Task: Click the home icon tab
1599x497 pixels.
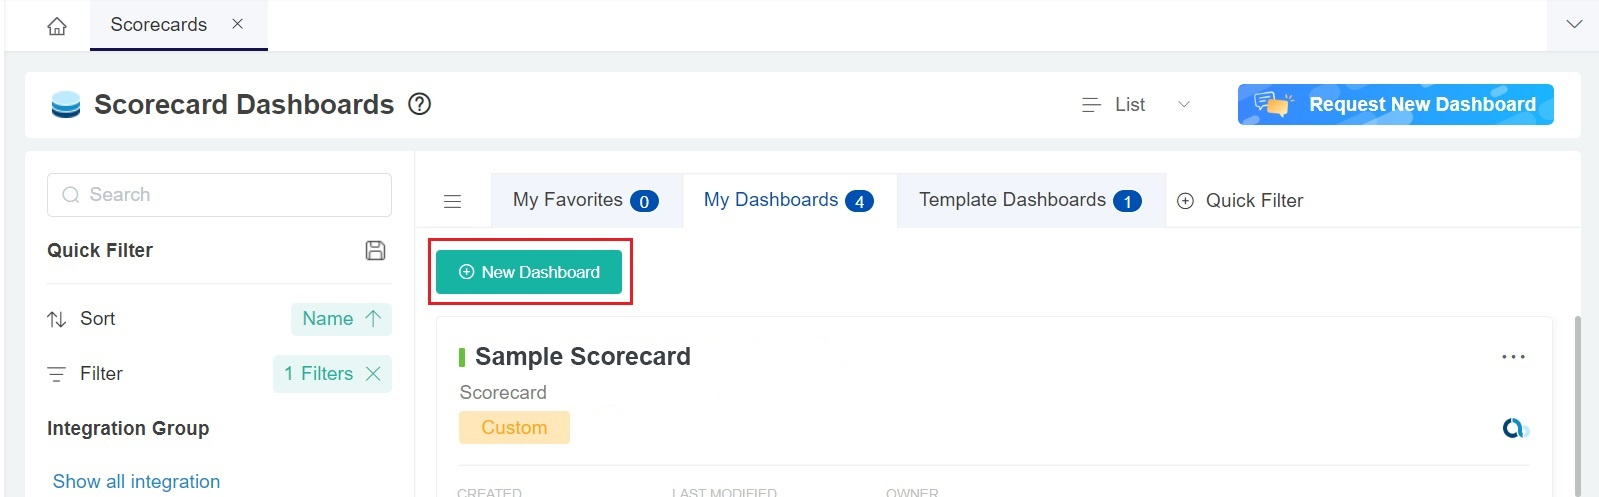Action: point(57,26)
